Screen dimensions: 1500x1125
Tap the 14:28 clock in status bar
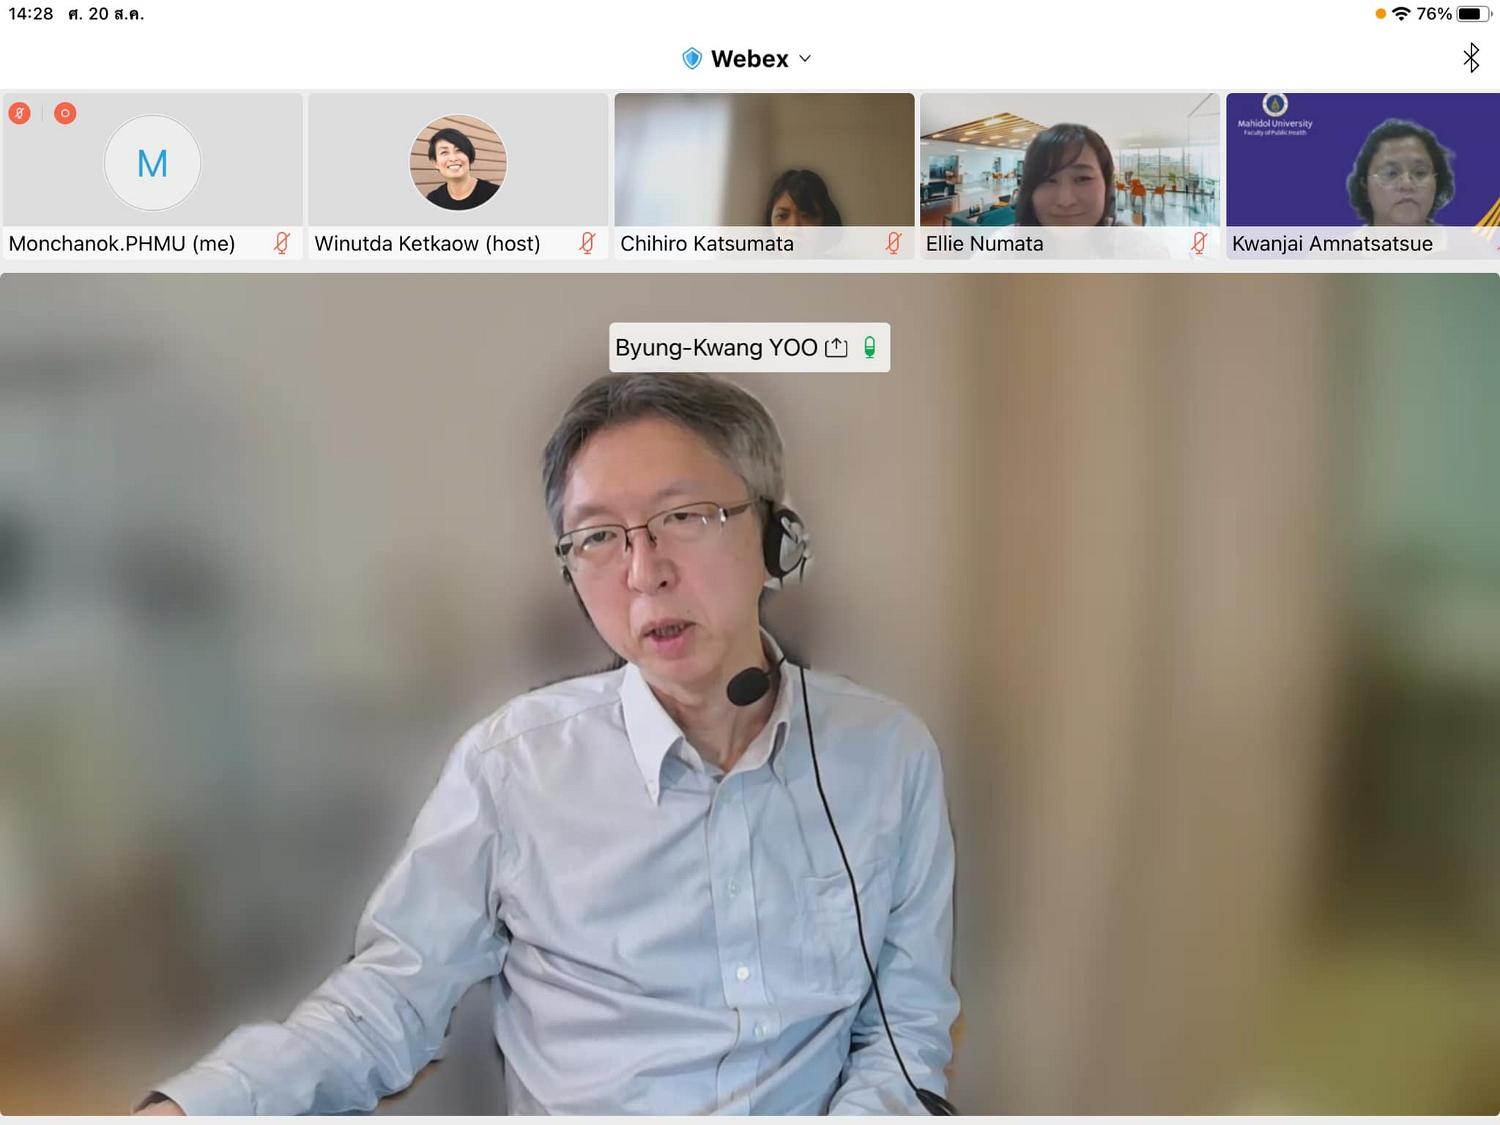pyautogui.click(x=31, y=14)
